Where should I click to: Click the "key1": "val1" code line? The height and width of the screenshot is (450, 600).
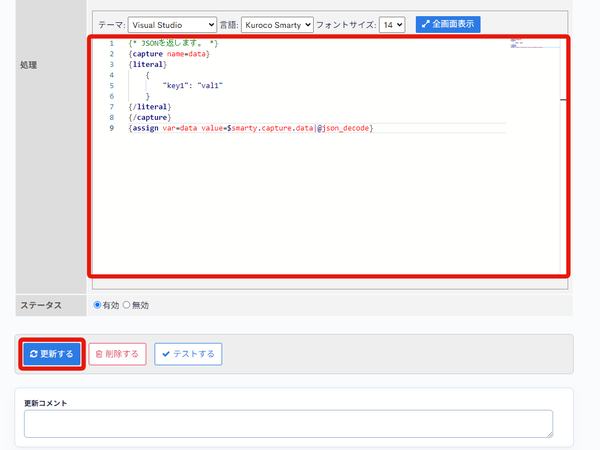tap(192, 86)
